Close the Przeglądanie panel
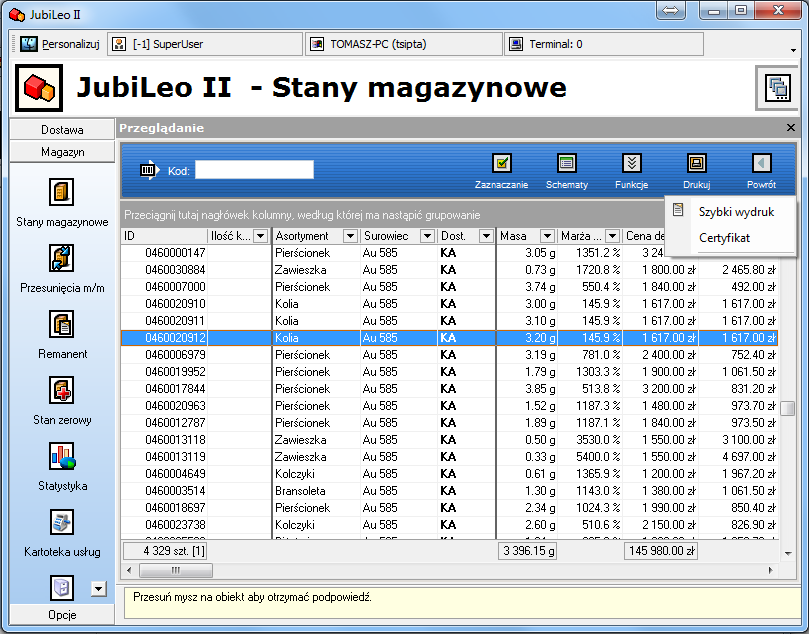Viewport: 809px width, 634px height. [x=790, y=127]
